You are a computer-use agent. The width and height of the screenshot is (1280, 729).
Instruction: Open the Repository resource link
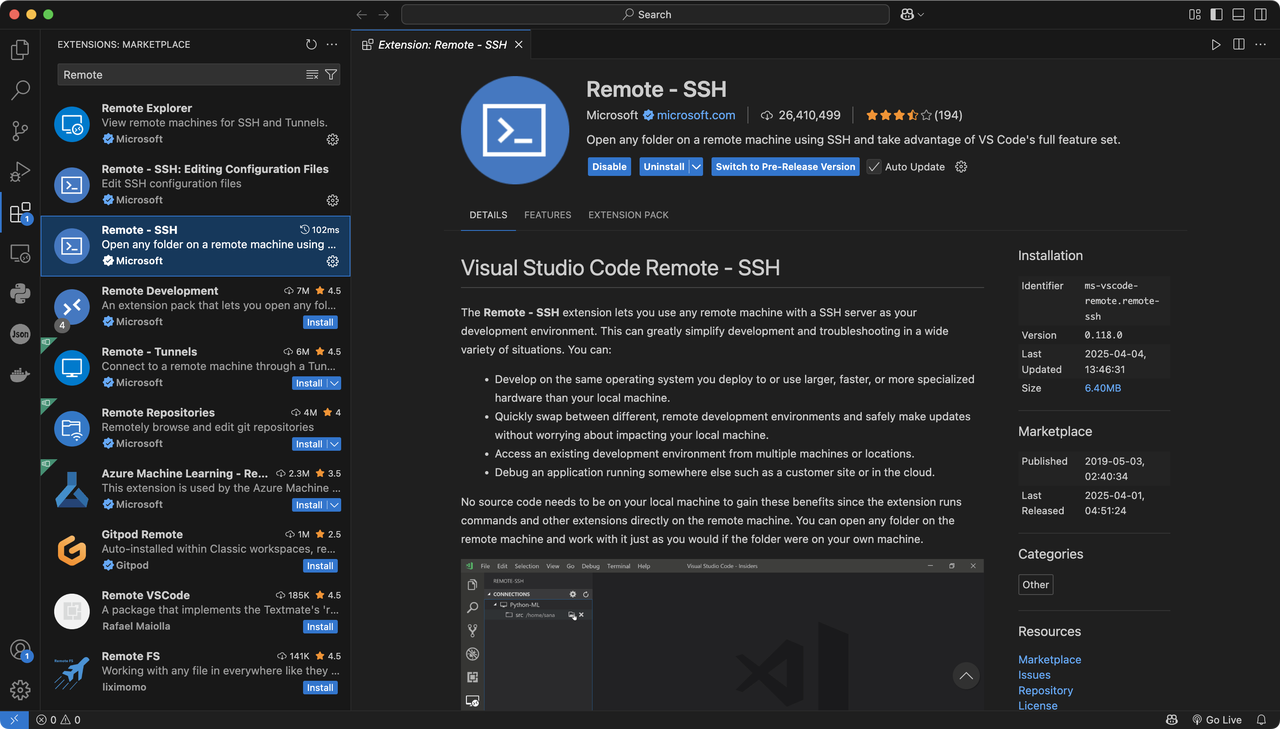point(1045,691)
